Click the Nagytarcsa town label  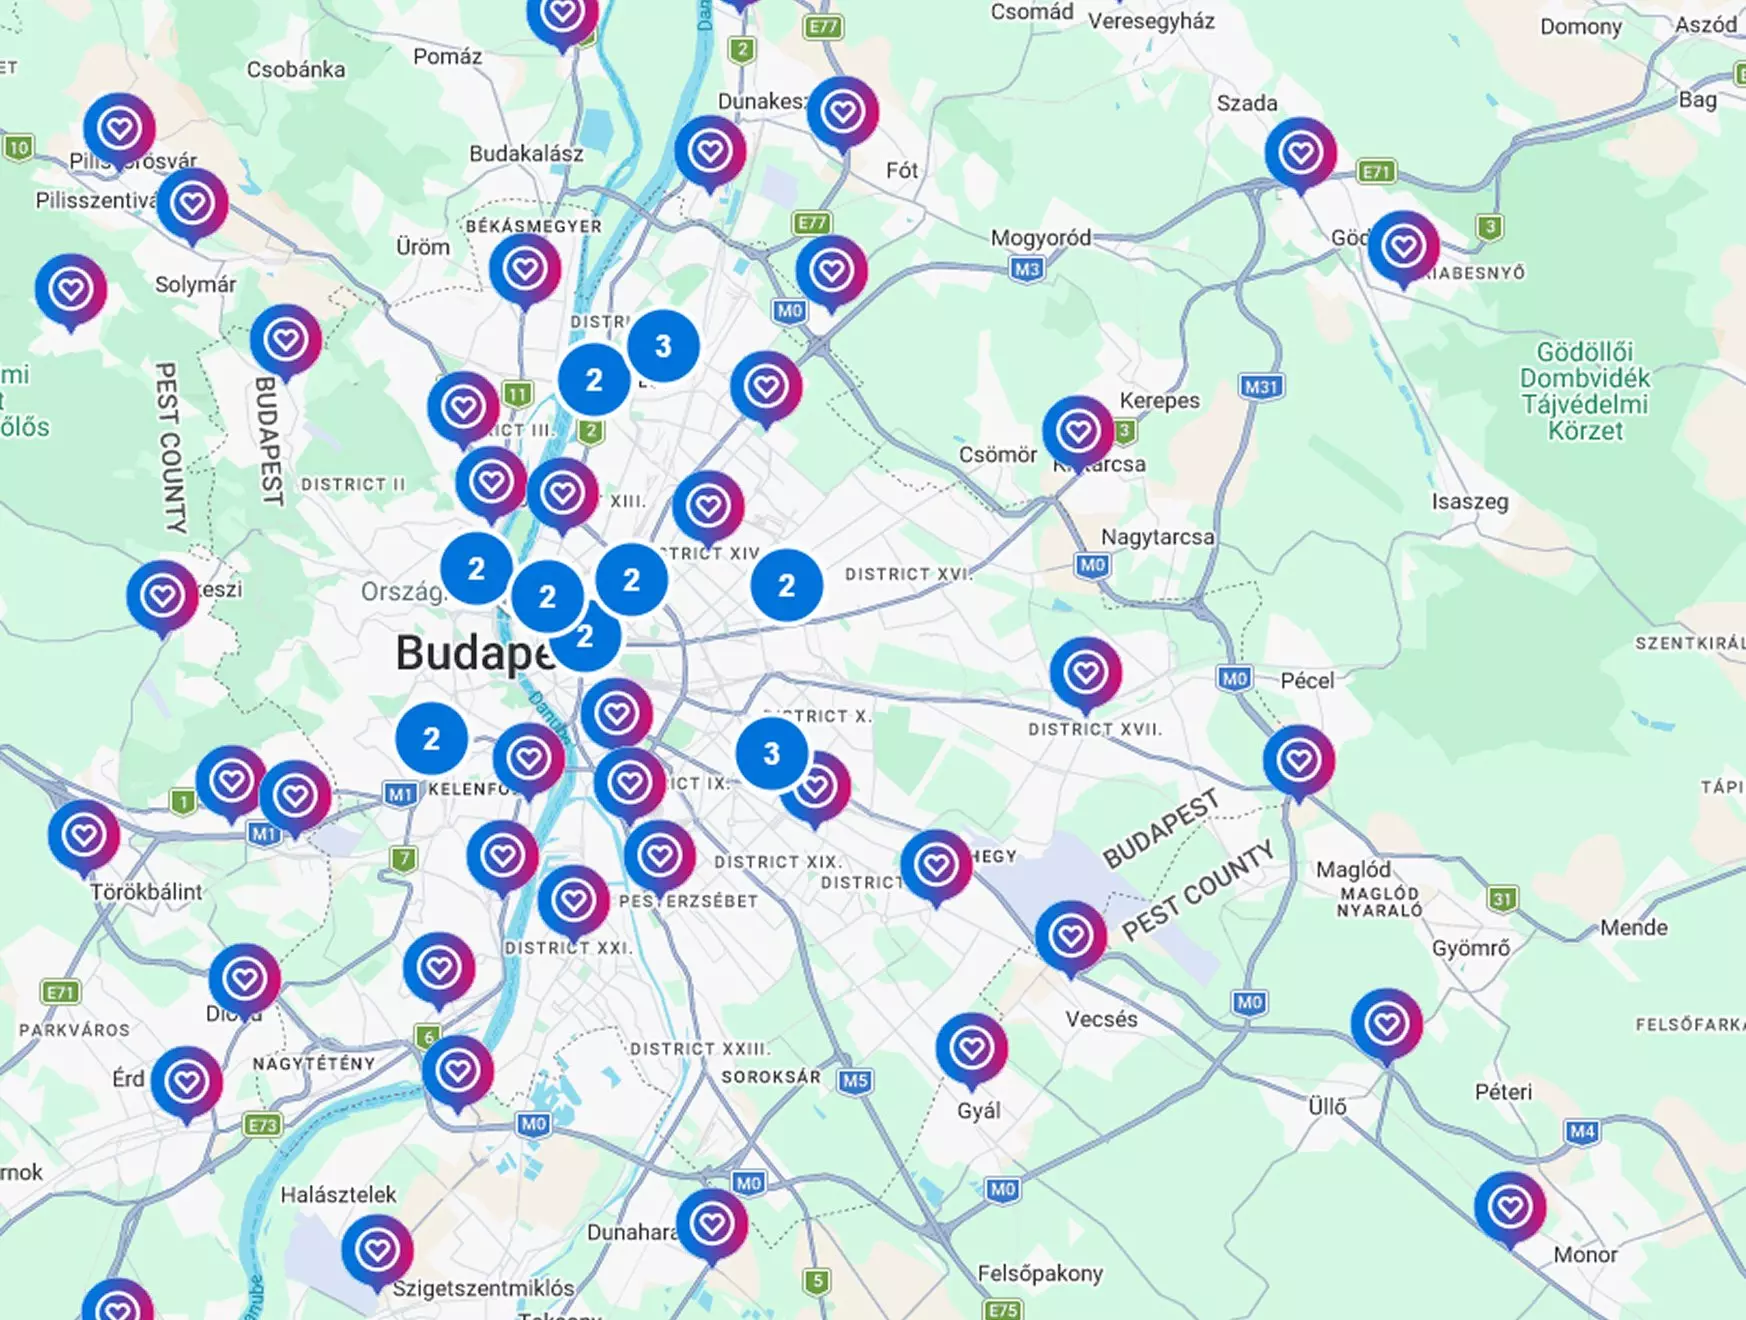1157,537
